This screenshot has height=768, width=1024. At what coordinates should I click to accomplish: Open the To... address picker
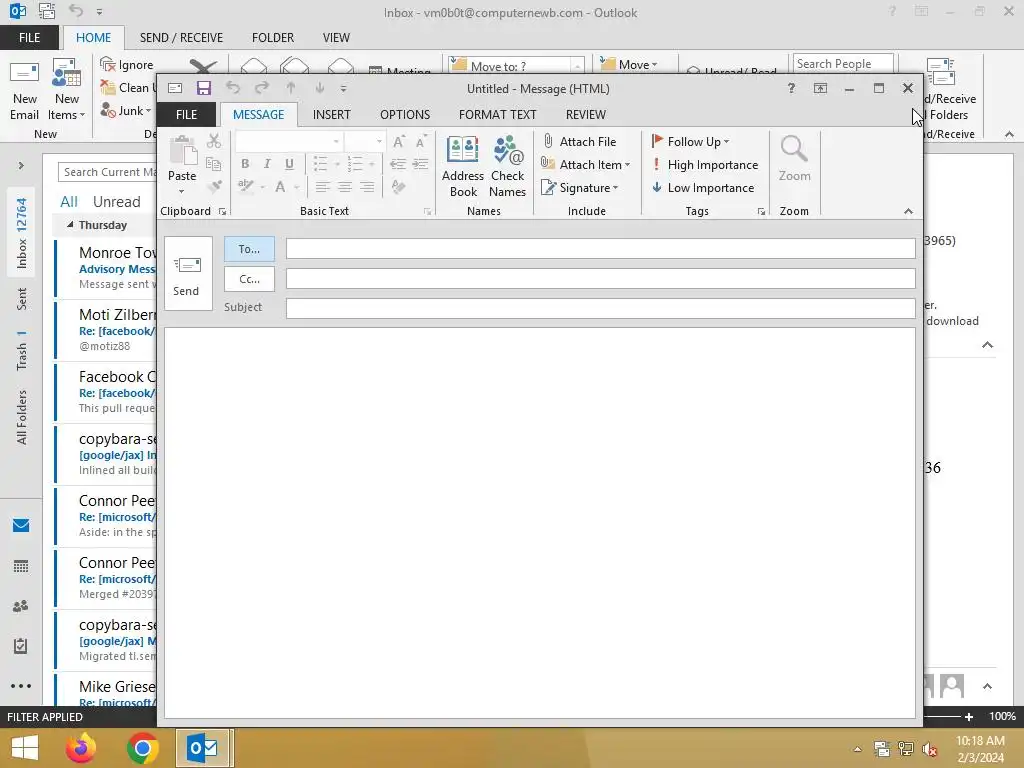249,249
